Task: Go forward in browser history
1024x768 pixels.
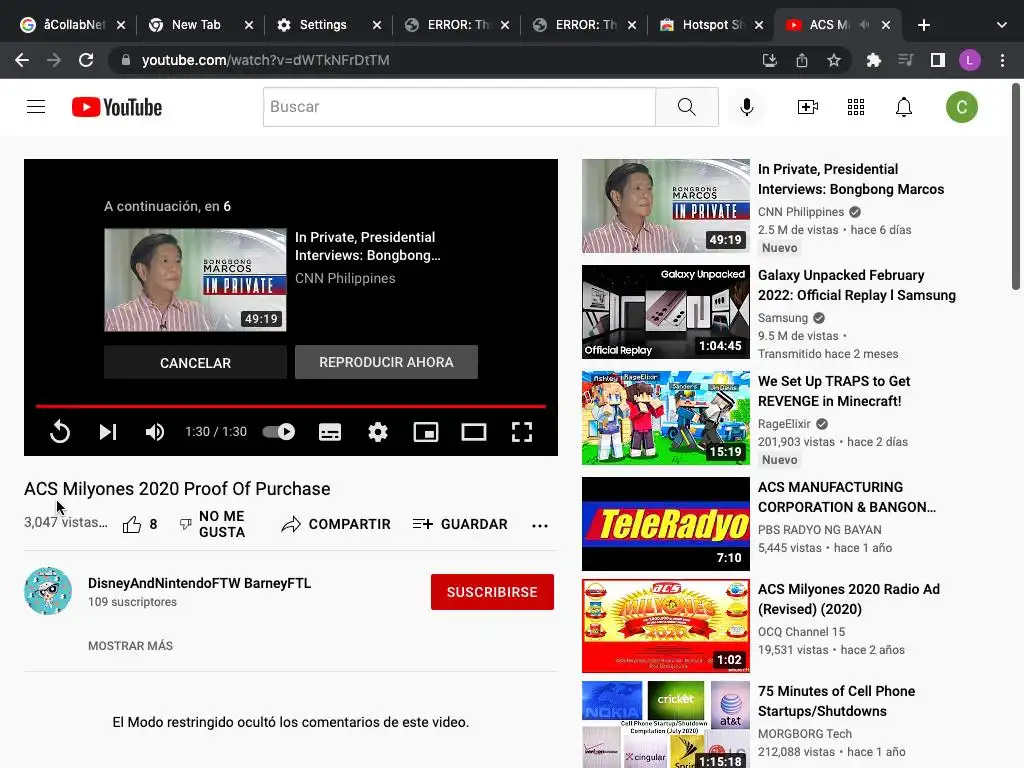Action: click(x=54, y=60)
